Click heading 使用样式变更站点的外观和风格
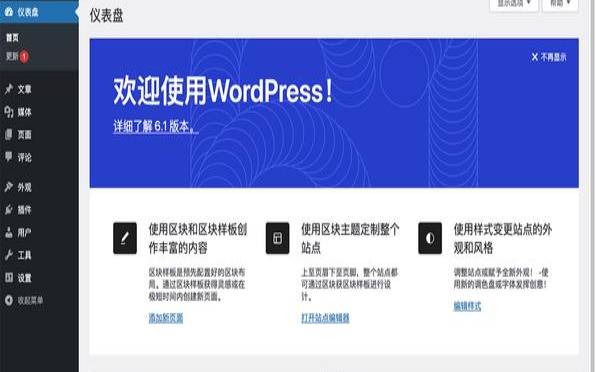The width and height of the screenshot is (596, 372). [x=503, y=239]
